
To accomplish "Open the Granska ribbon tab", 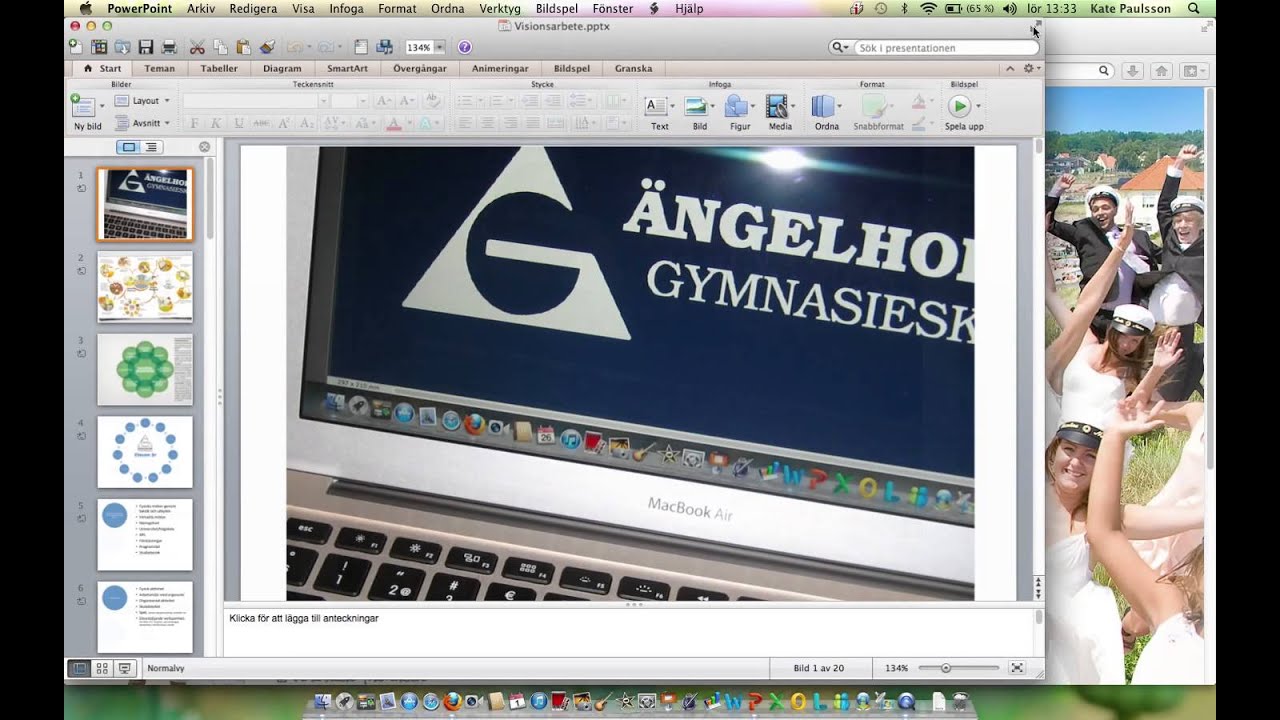I will [633, 69].
